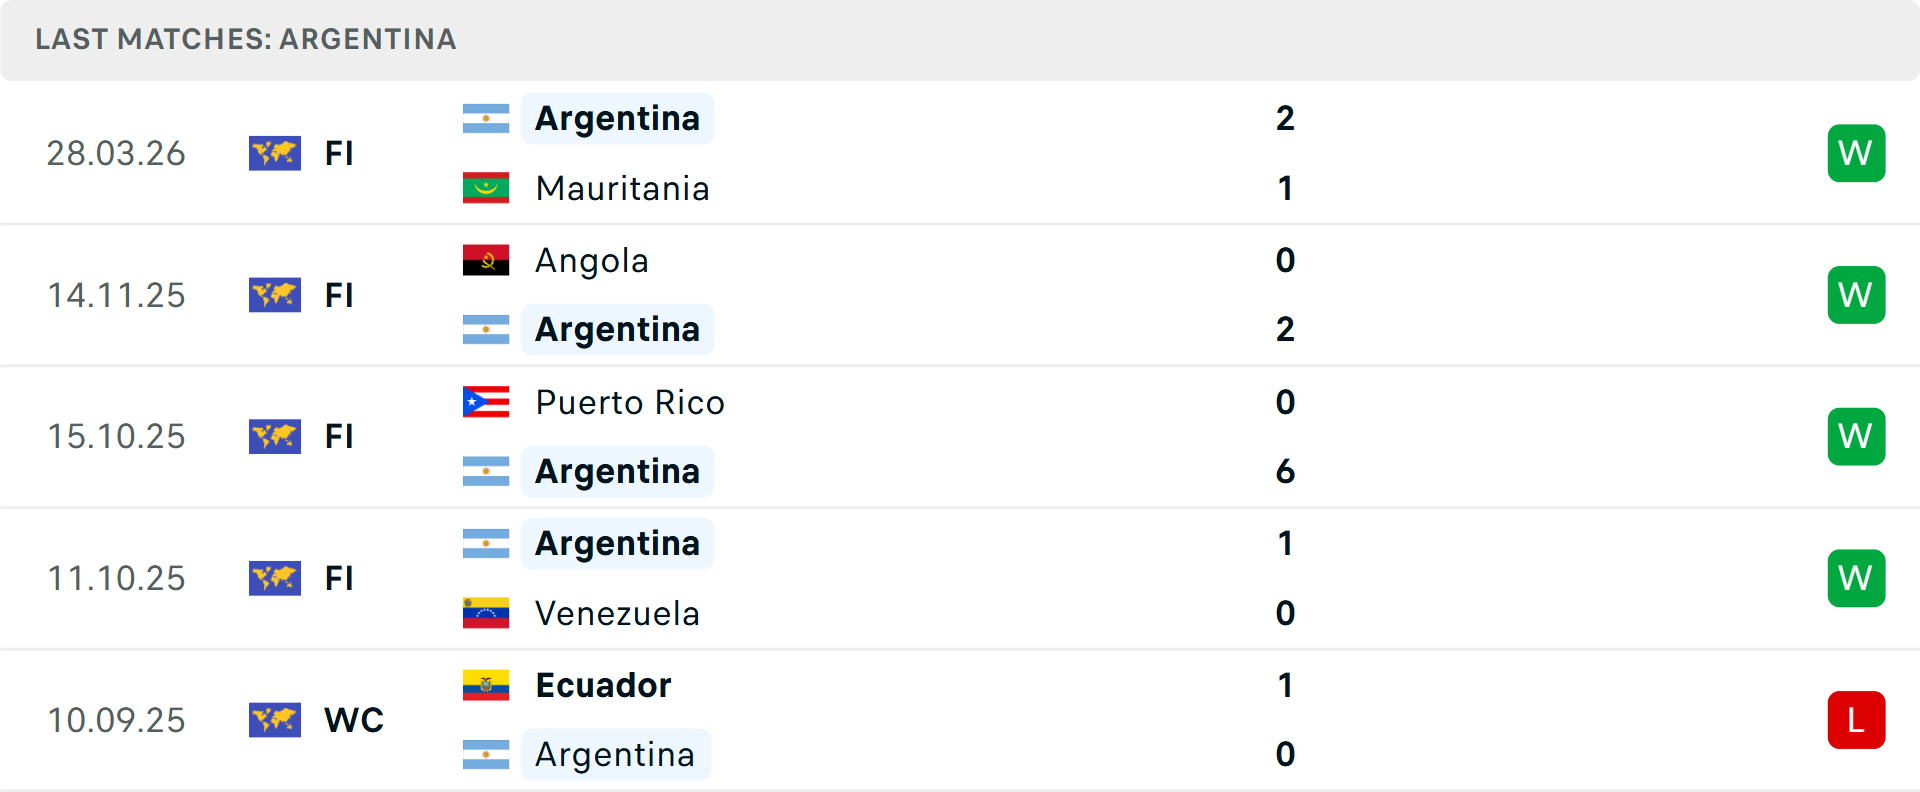Select the WC competition label
The height and width of the screenshot is (792, 1920).
tap(353, 720)
